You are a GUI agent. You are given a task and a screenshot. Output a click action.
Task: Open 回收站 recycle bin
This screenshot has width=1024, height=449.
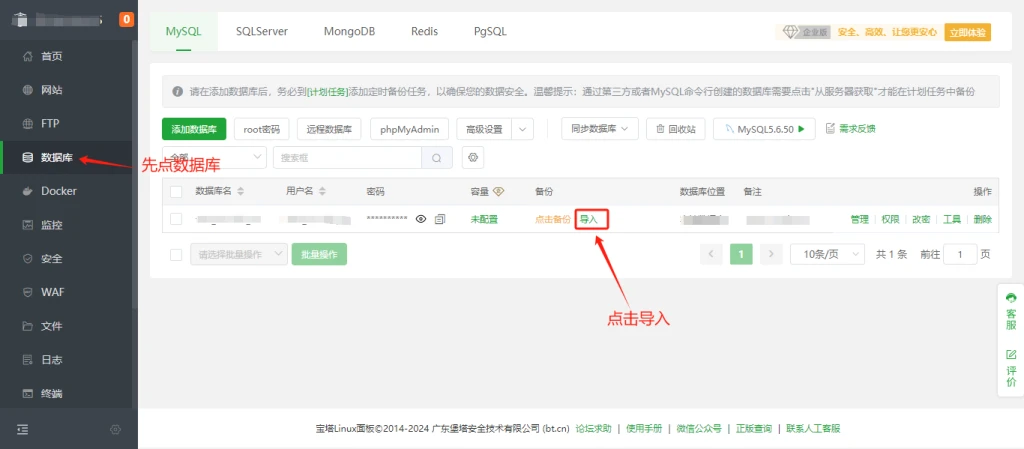(x=677, y=129)
